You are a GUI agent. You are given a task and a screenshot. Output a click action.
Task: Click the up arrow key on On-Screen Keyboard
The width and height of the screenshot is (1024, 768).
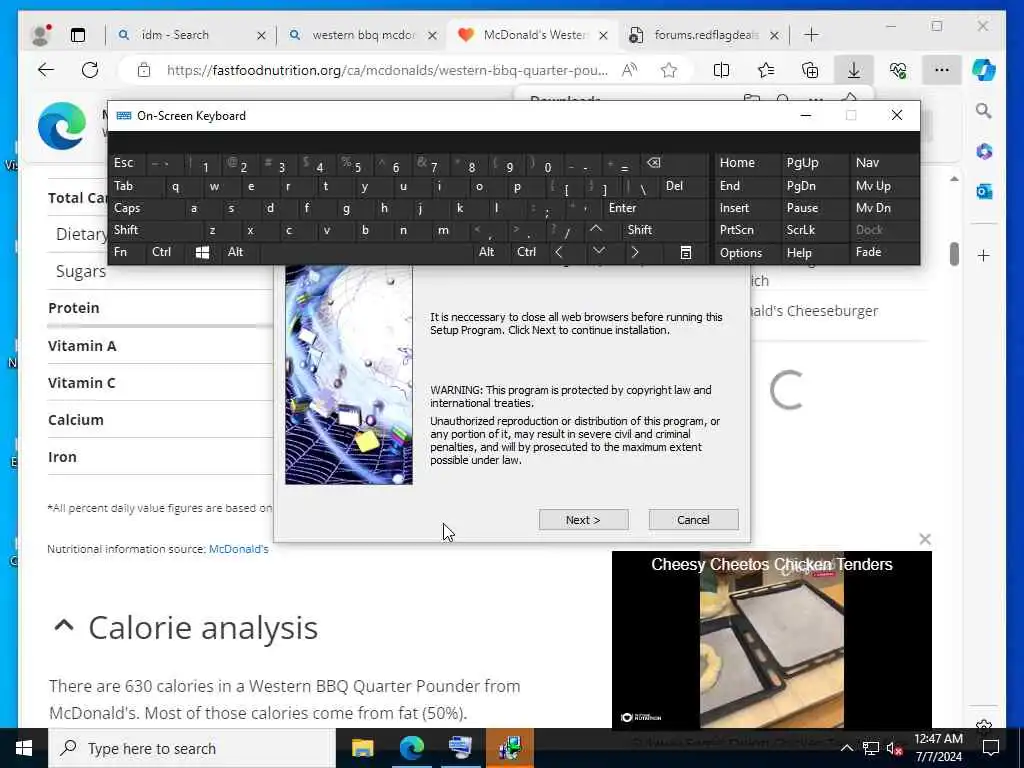click(x=596, y=230)
